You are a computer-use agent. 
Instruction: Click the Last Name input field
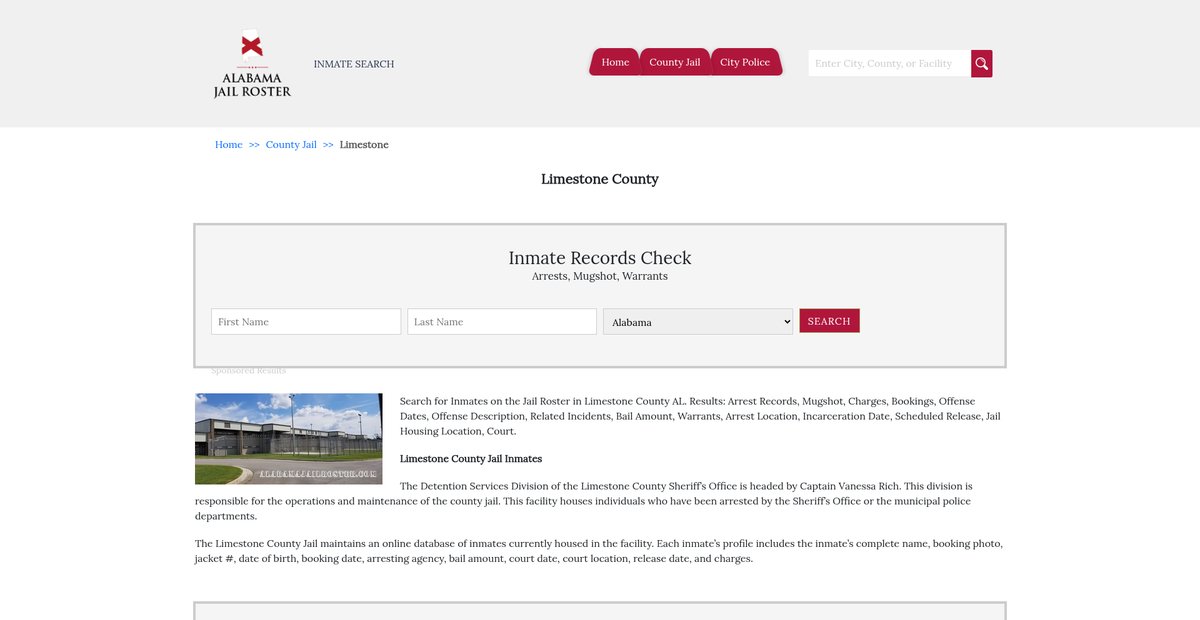coord(502,322)
